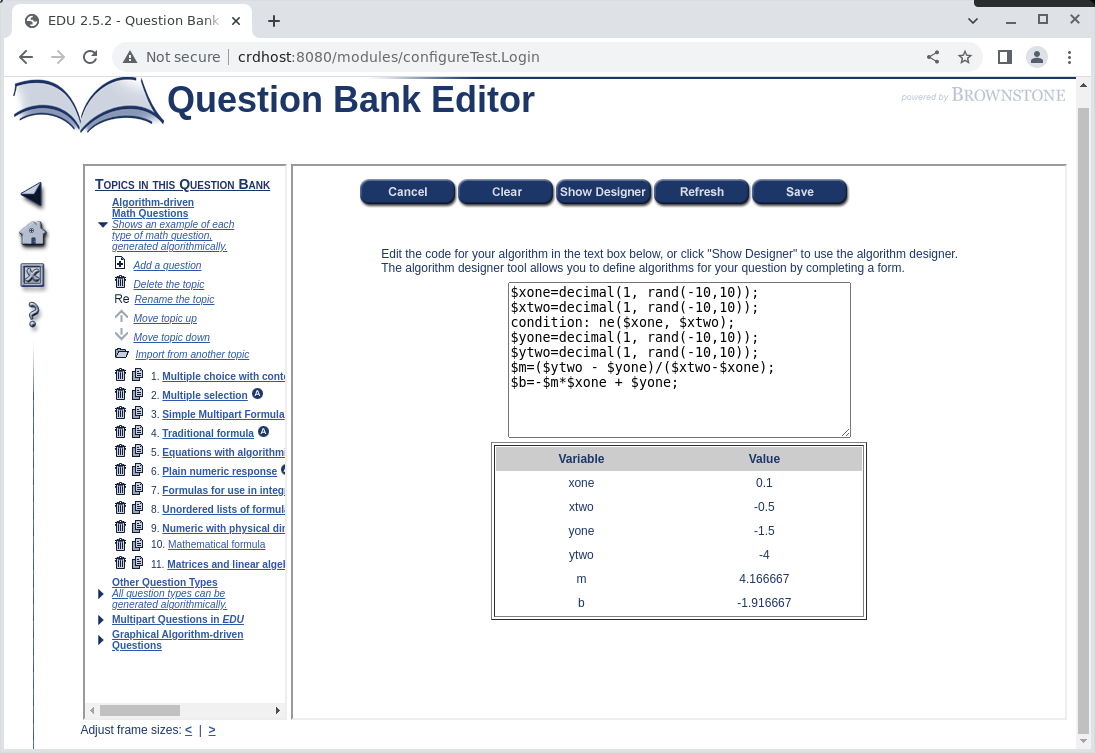The image size is (1095, 753).
Task: Open the Import from another topic link
Action: click(x=191, y=354)
